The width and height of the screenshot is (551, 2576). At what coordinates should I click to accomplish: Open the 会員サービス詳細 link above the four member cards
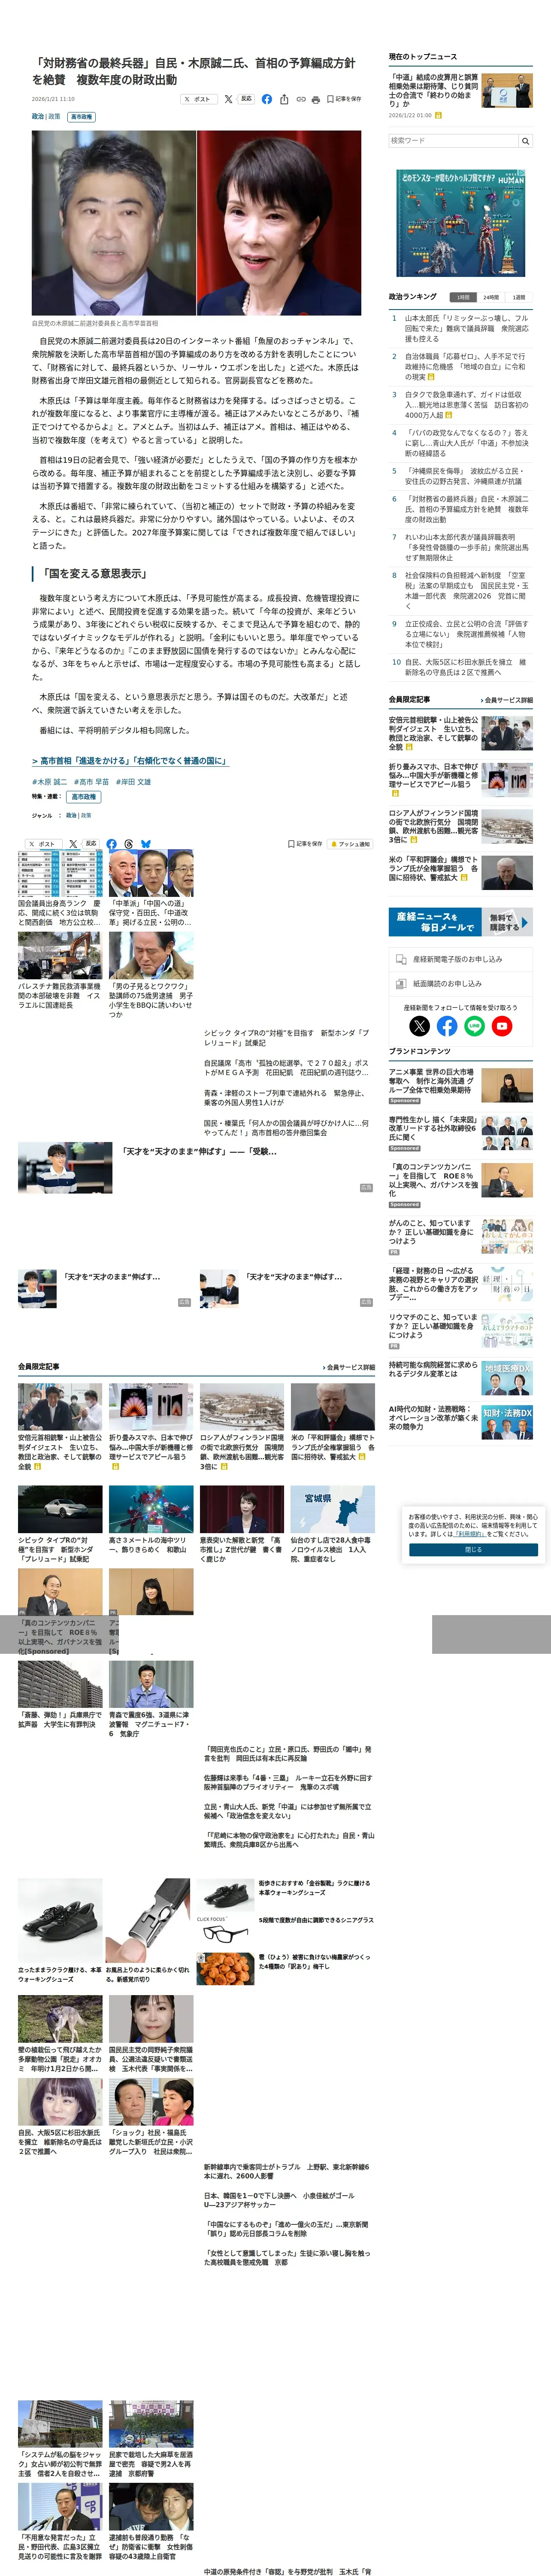[348, 1367]
